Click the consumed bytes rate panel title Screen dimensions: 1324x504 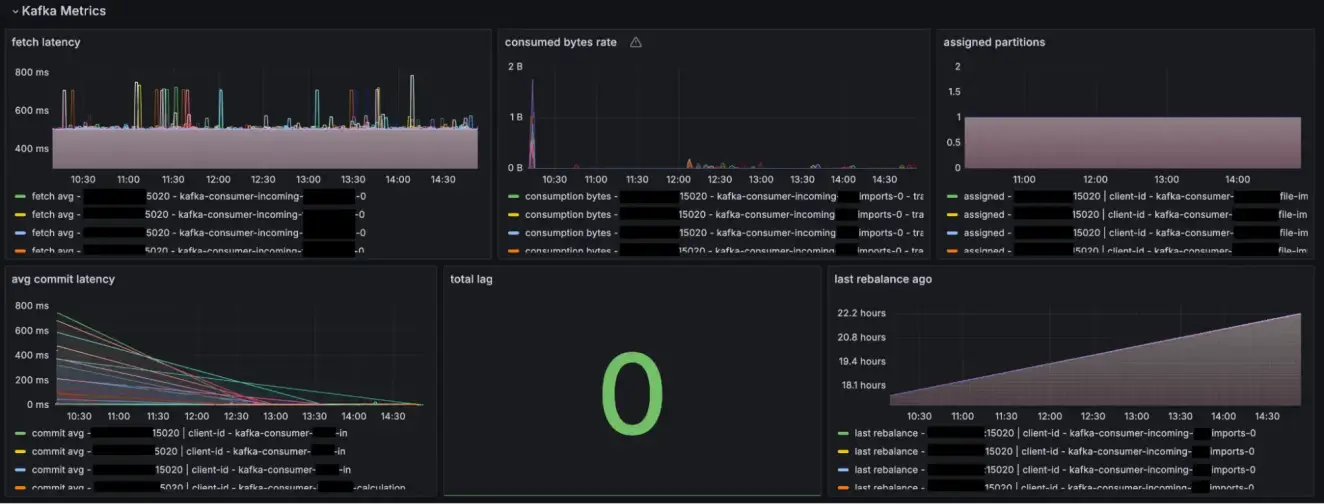click(561, 43)
